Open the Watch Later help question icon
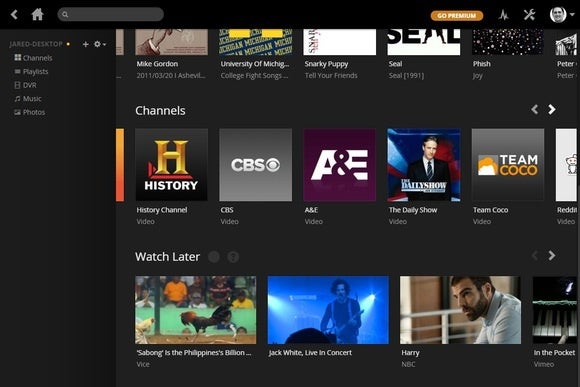Screen dimensions: 580x387 [233, 256]
